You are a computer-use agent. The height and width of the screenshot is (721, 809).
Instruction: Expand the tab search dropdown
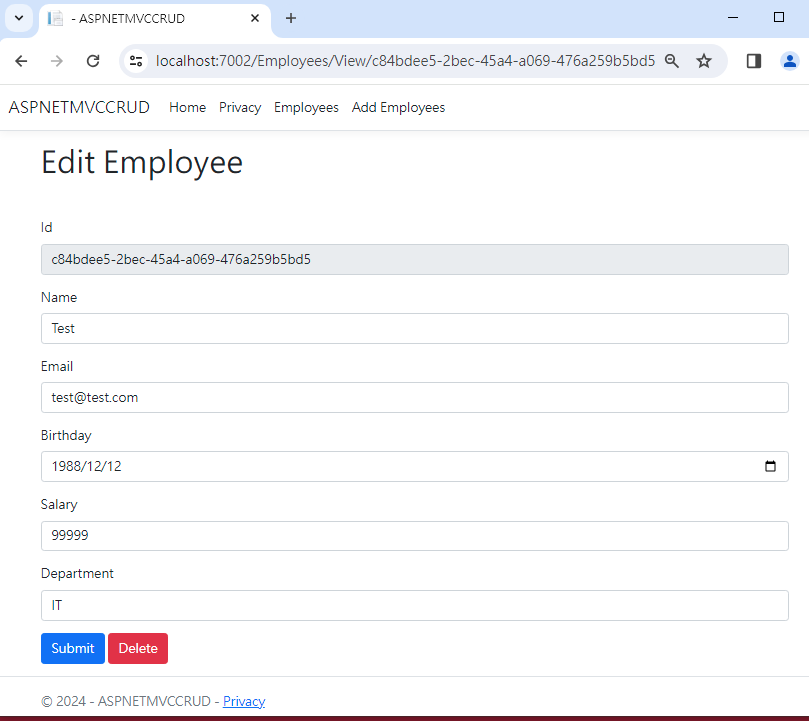tap(18, 18)
